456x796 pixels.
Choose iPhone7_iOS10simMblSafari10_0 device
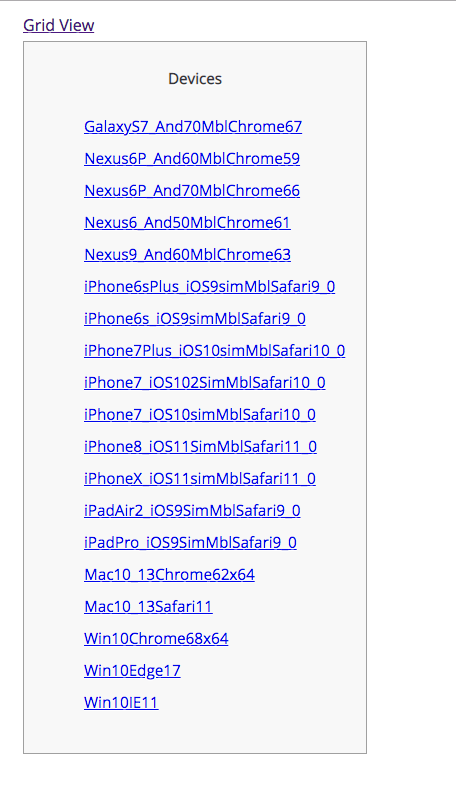pyautogui.click(x=200, y=414)
